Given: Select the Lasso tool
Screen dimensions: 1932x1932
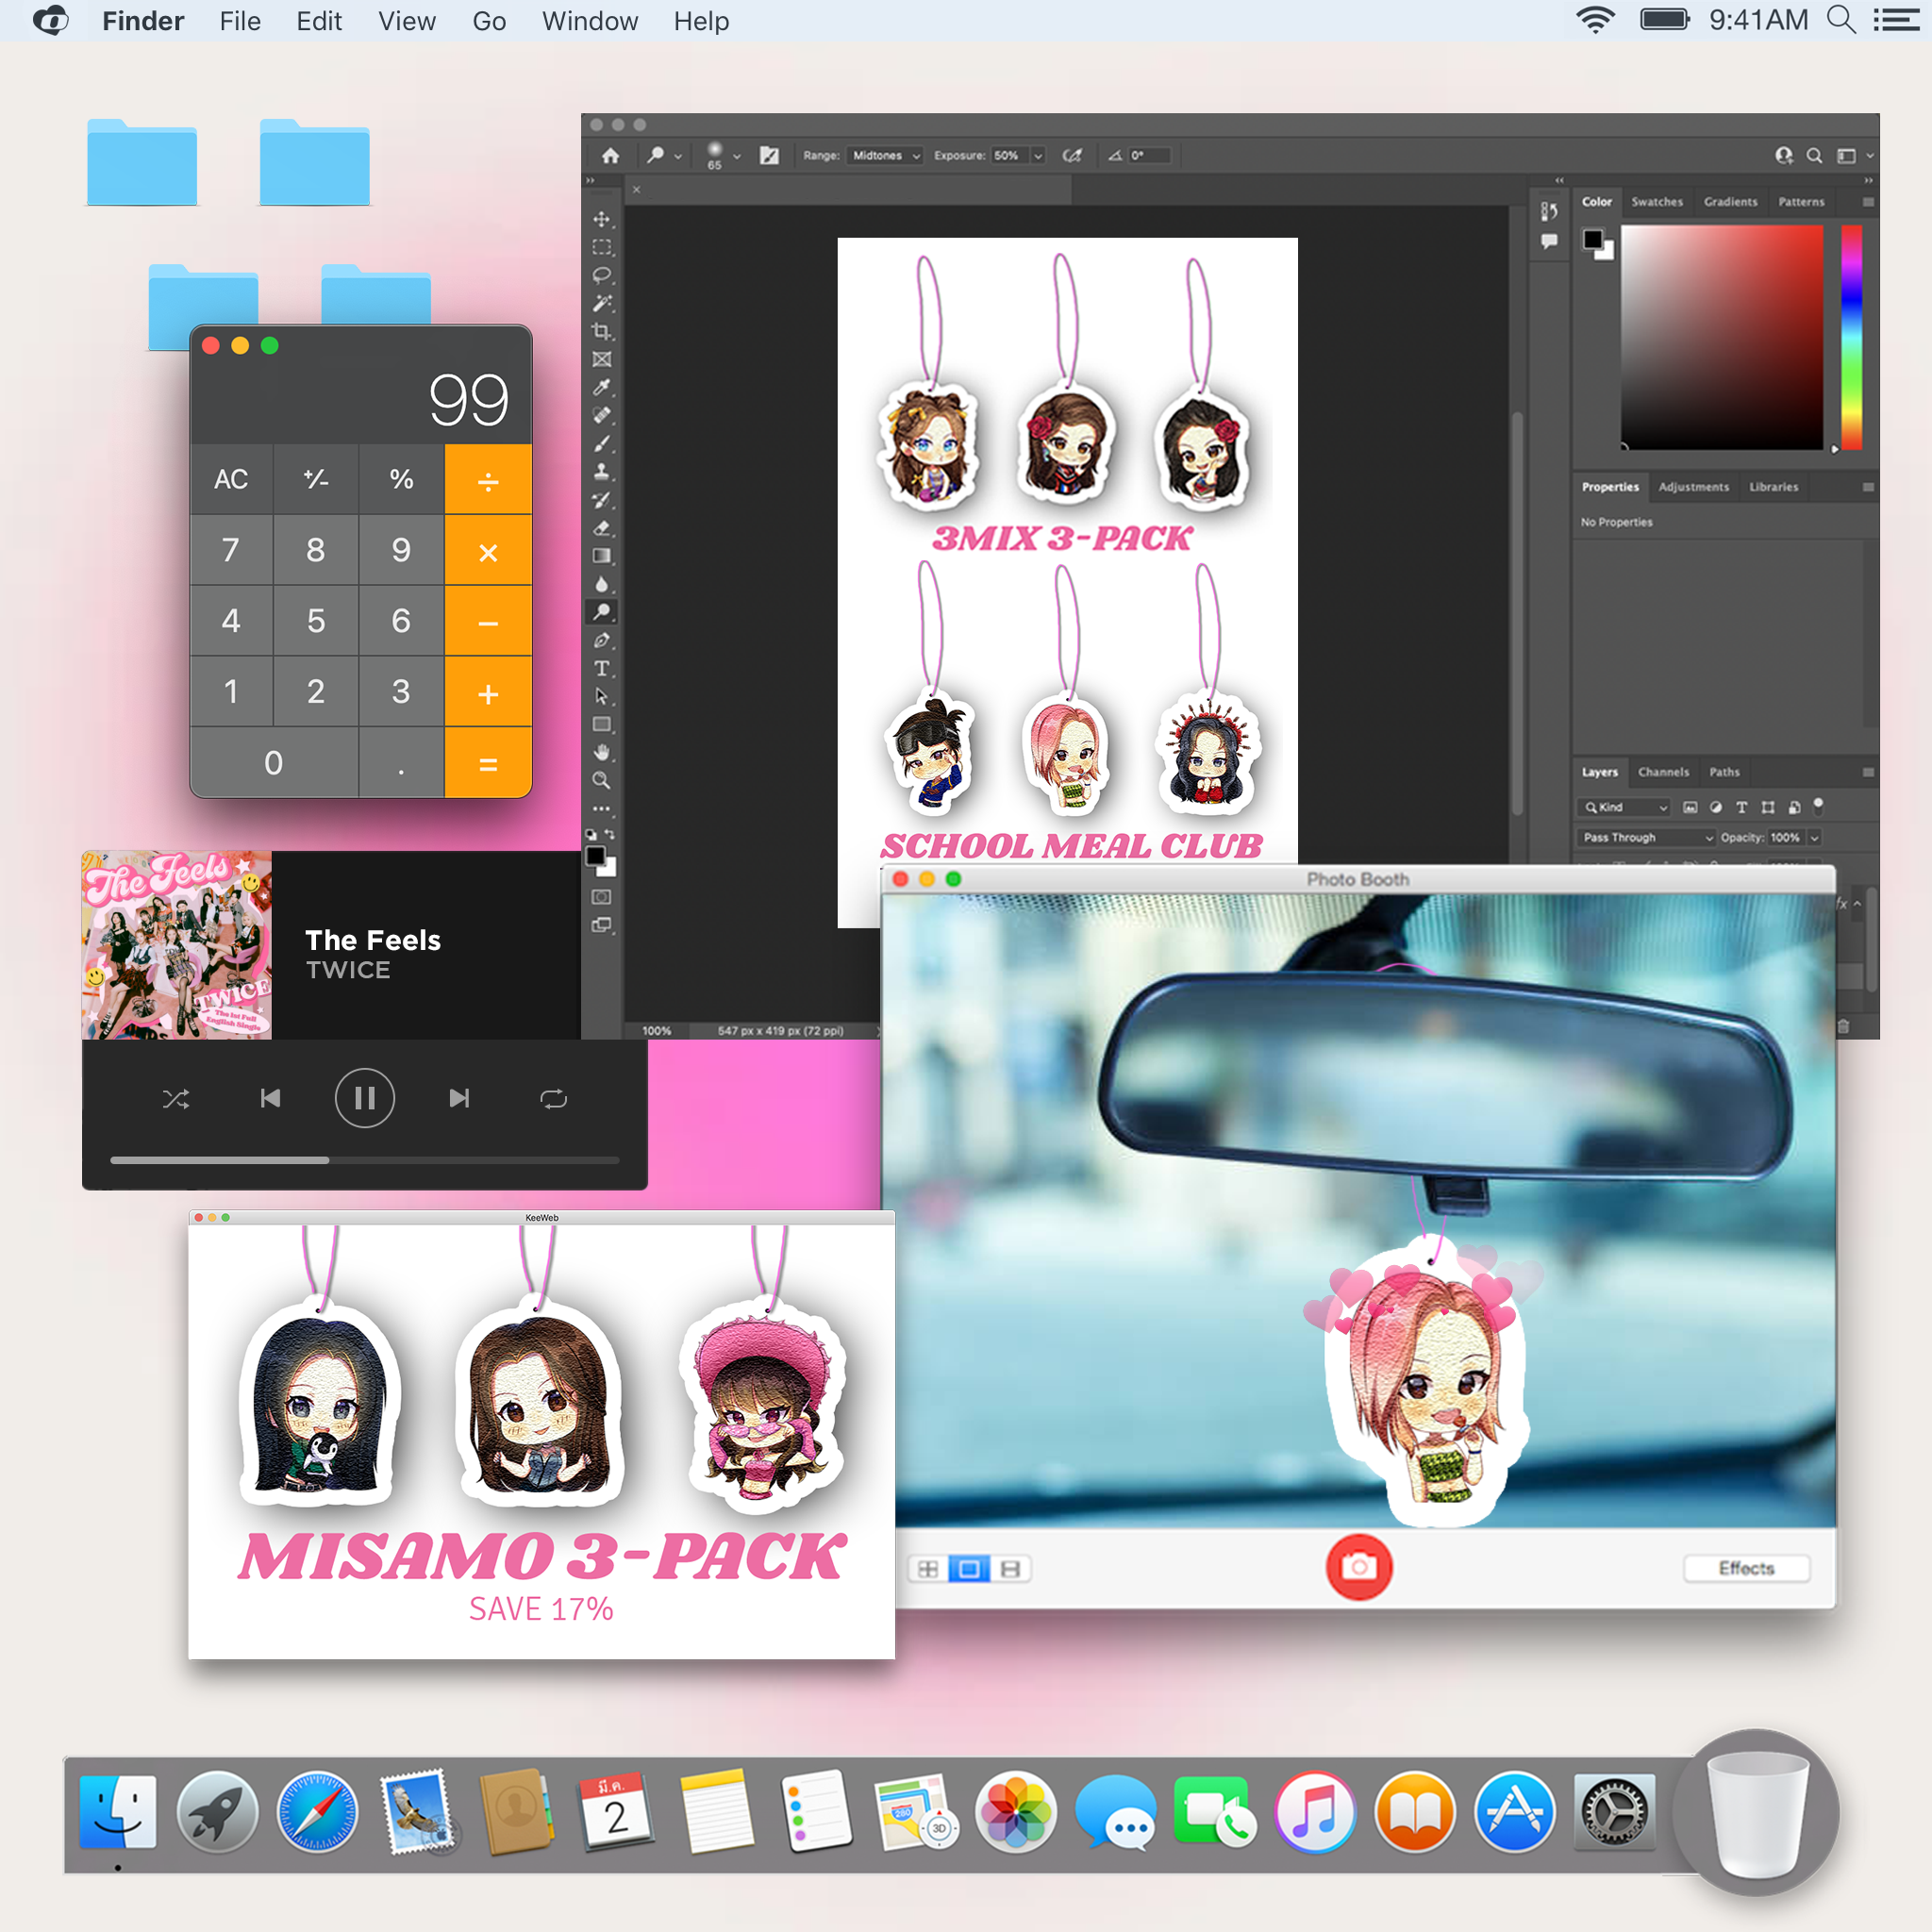Looking at the screenshot, I should coord(602,275).
